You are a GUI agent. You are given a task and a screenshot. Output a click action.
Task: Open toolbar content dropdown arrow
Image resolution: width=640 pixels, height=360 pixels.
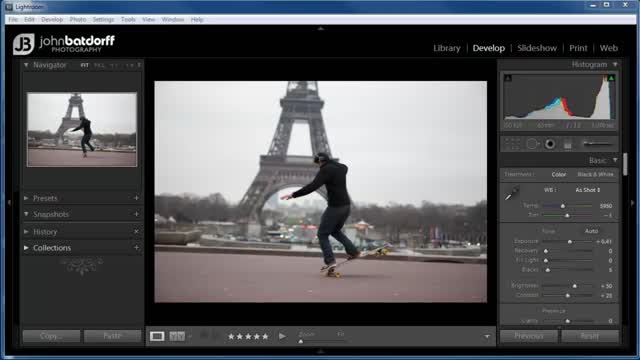click(487, 337)
